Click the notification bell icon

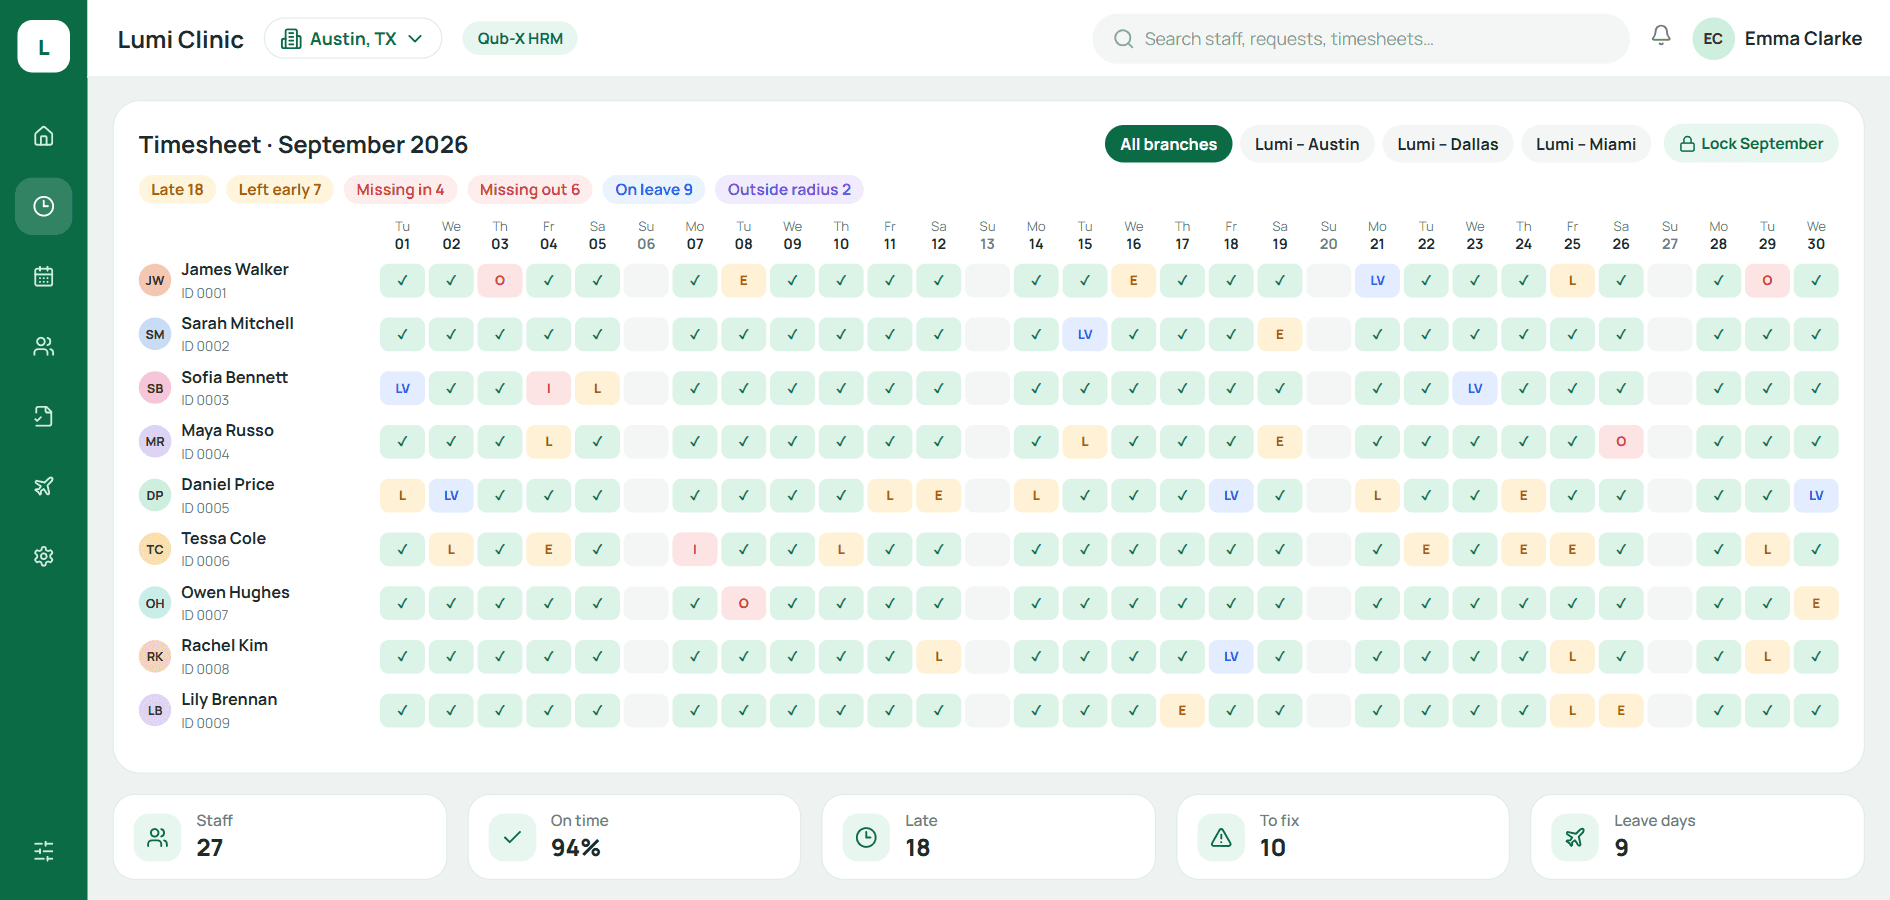[x=1661, y=36]
